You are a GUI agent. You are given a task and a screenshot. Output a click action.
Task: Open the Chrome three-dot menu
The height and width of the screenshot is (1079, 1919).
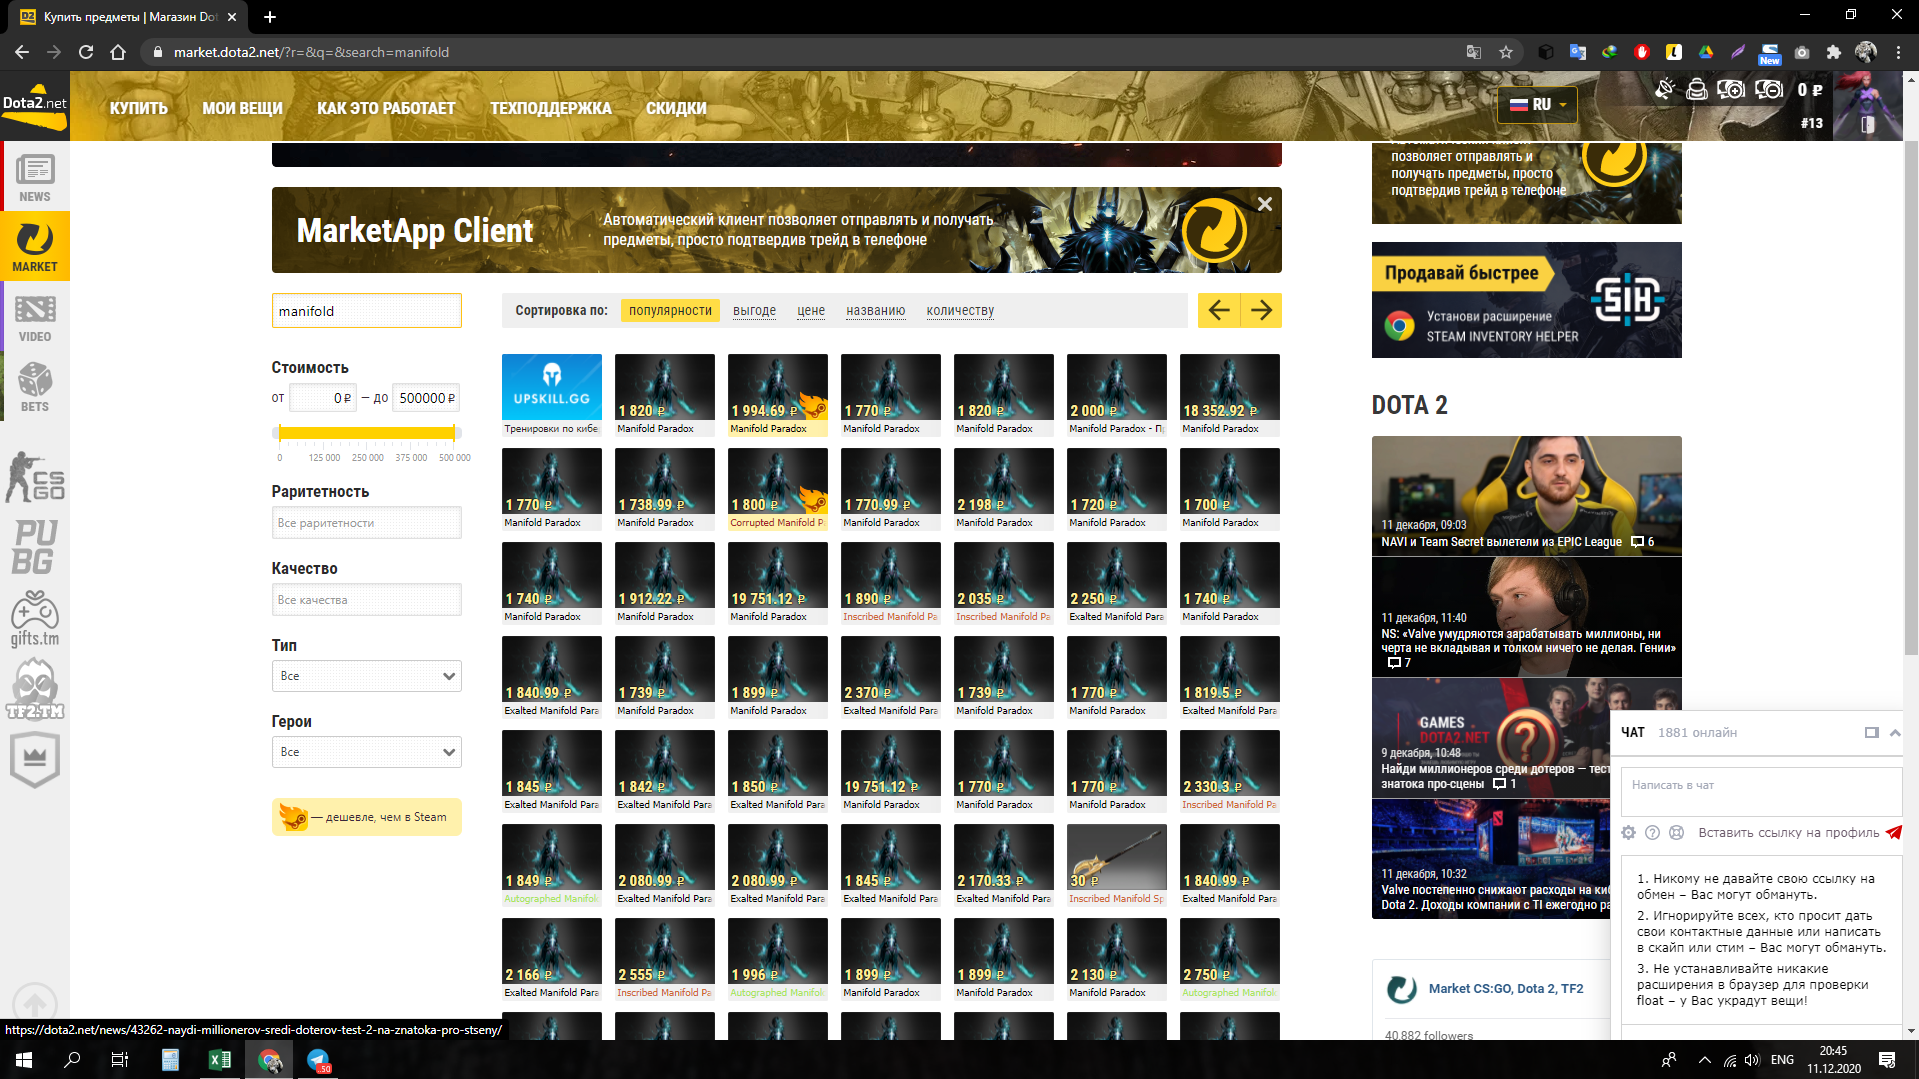(1898, 52)
